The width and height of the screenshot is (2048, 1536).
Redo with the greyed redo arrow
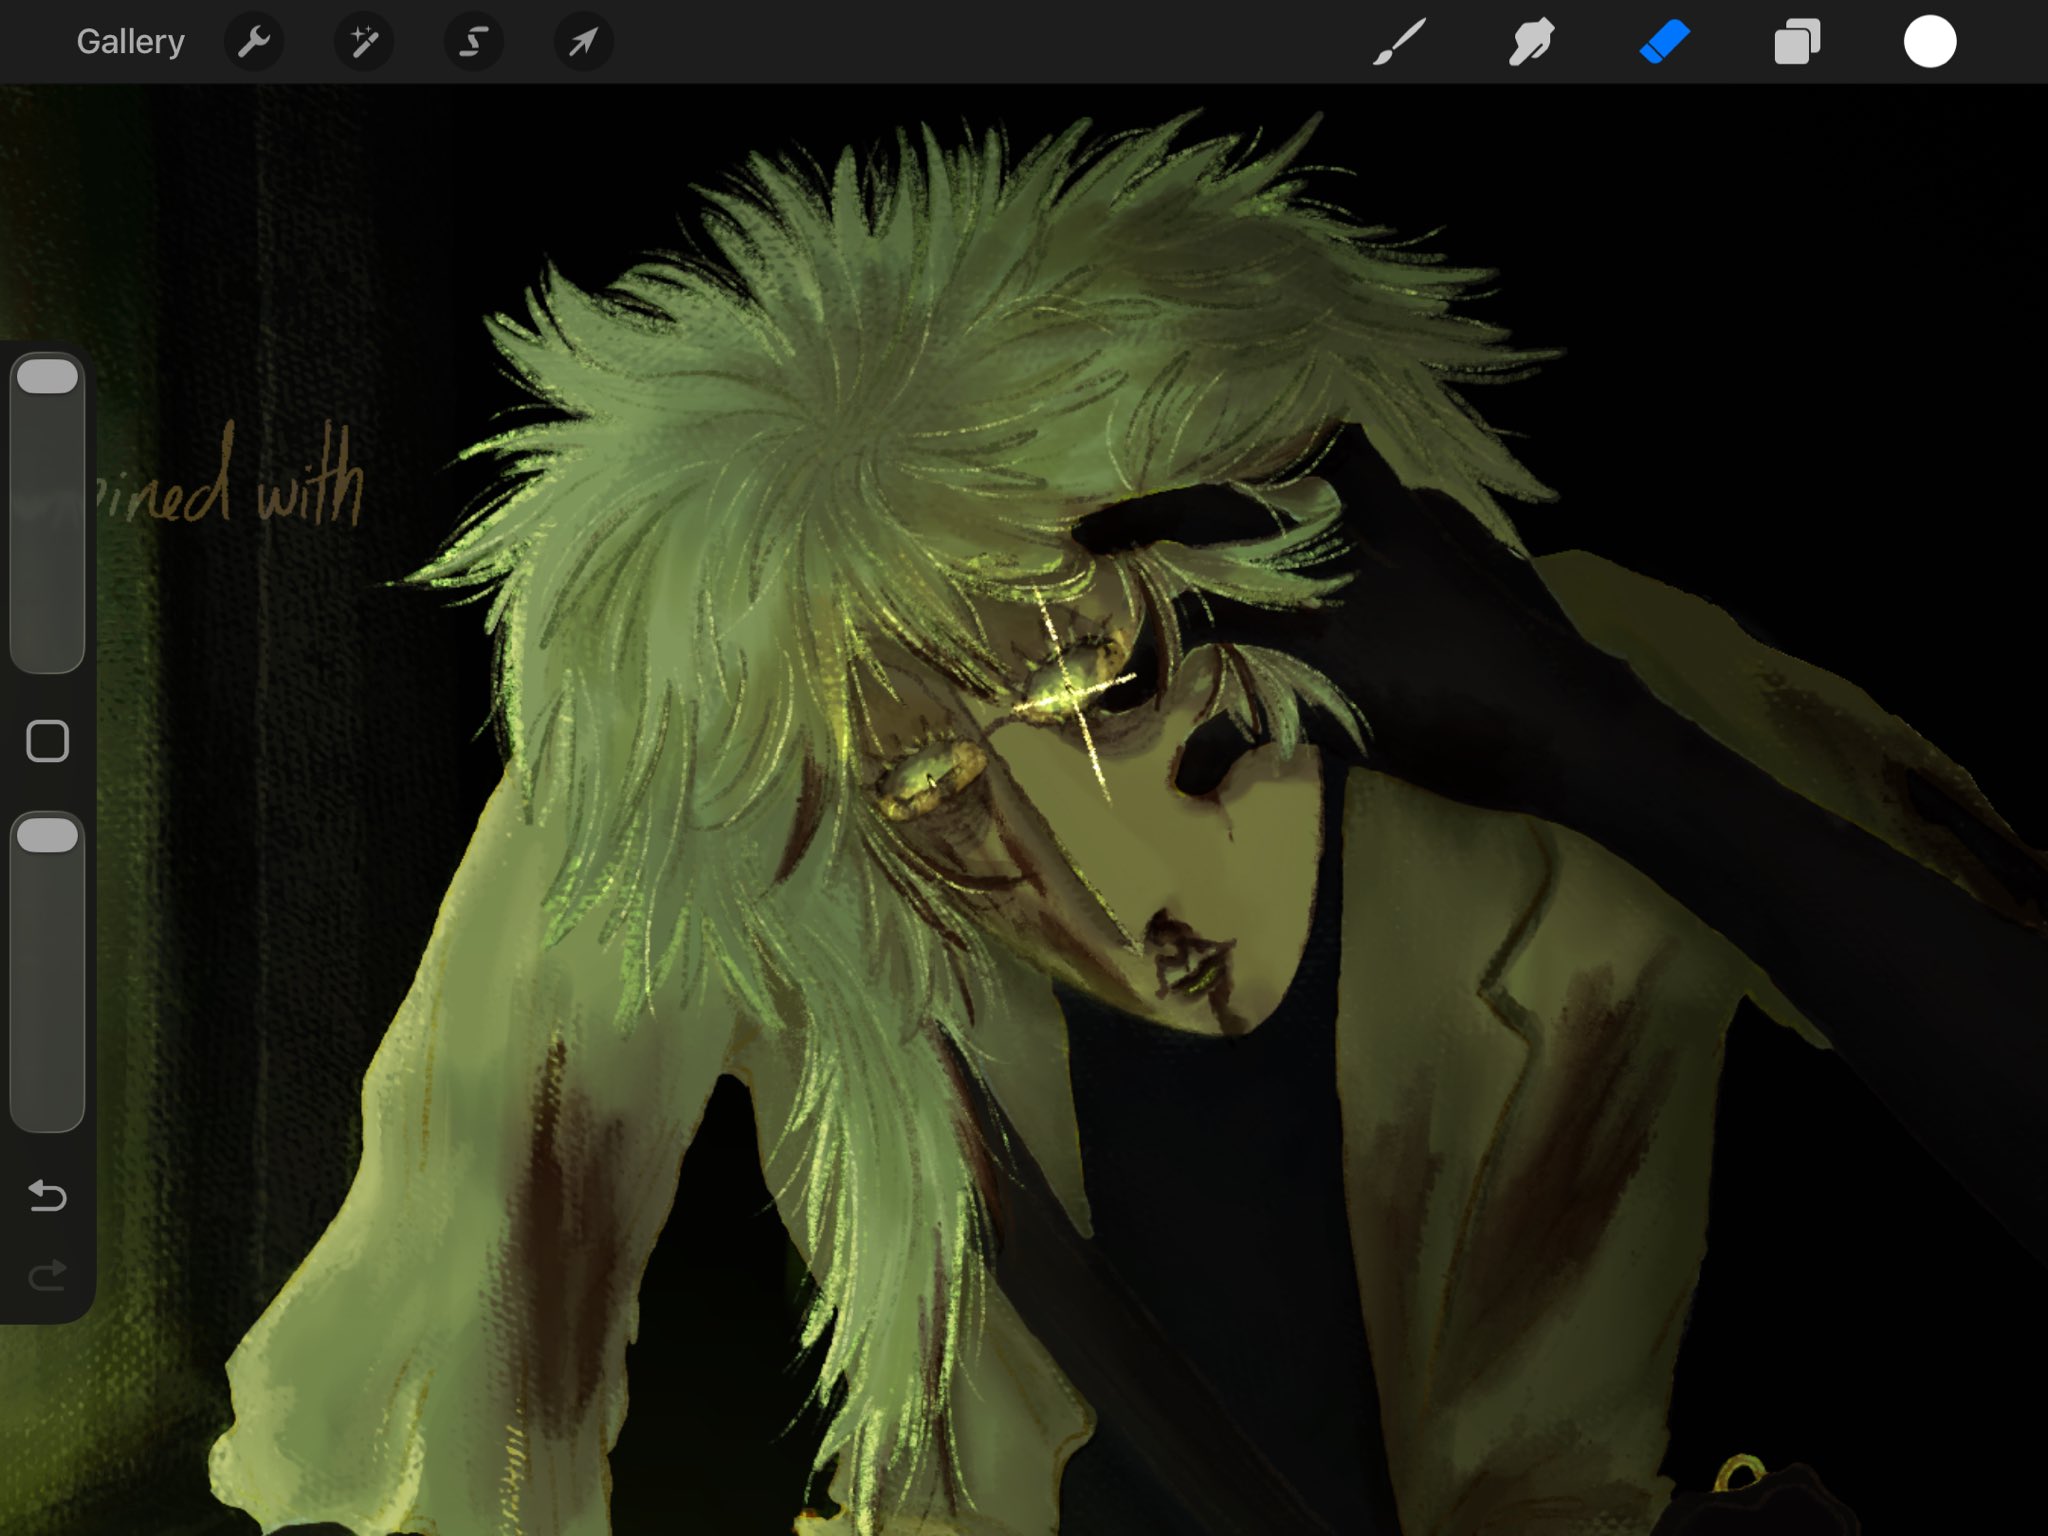click(47, 1275)
